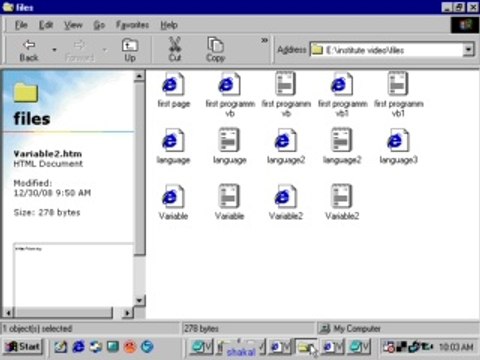The height and width of the screenshot is (360, 480).
Task: Select the 'Variable' Internet Explorer file icon
Action: click(173, 196)
